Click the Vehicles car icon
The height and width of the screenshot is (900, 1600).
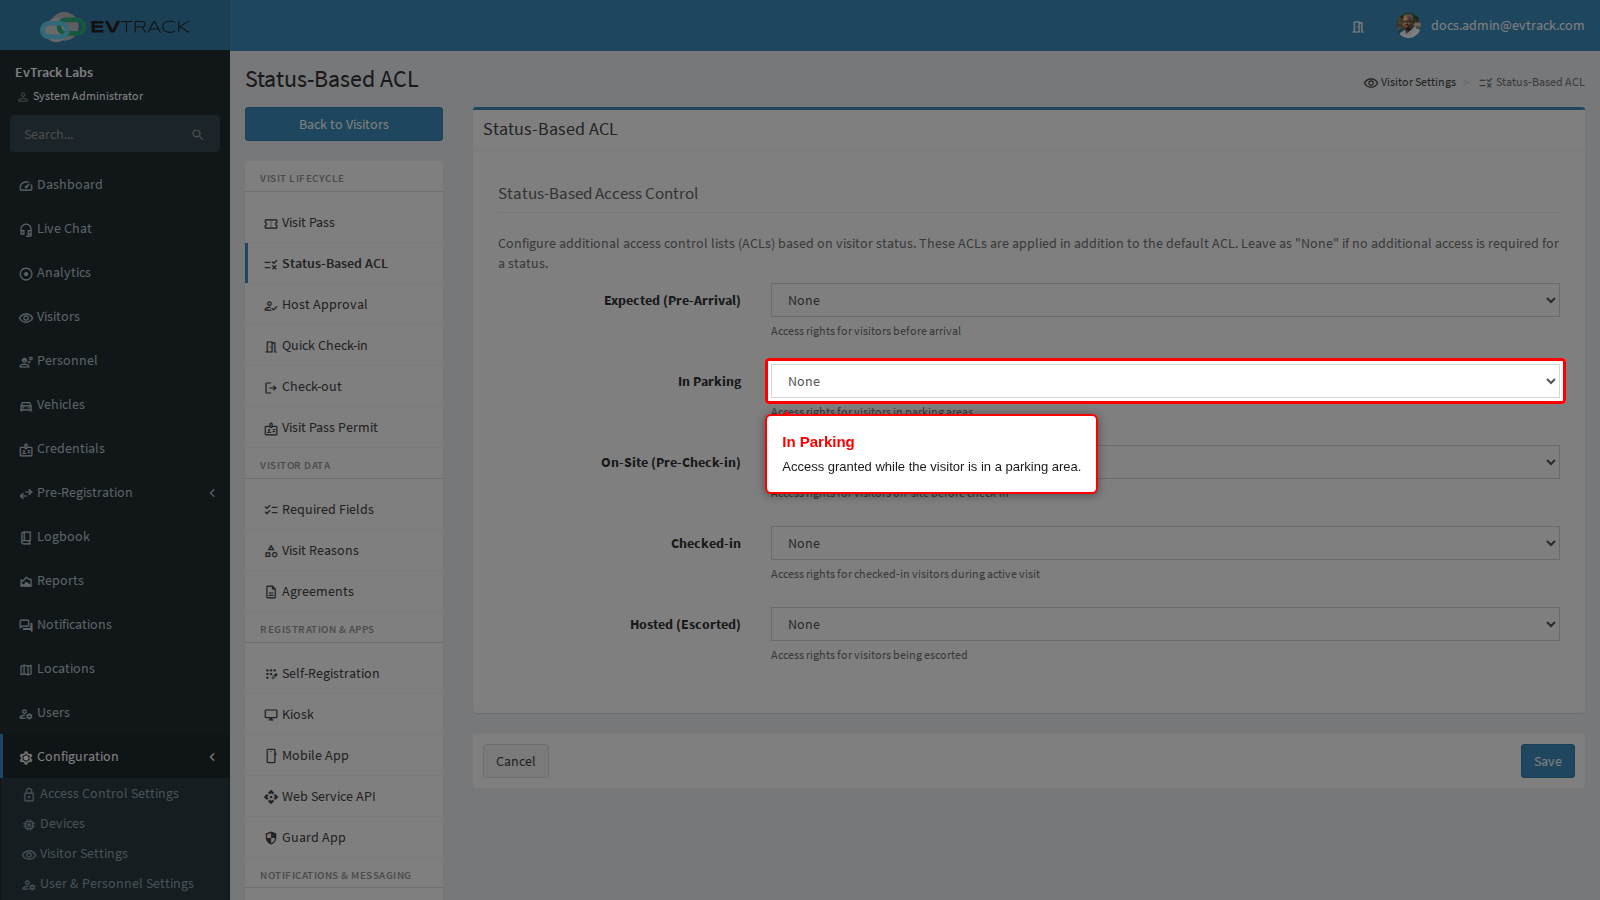[x=26, y=406]
